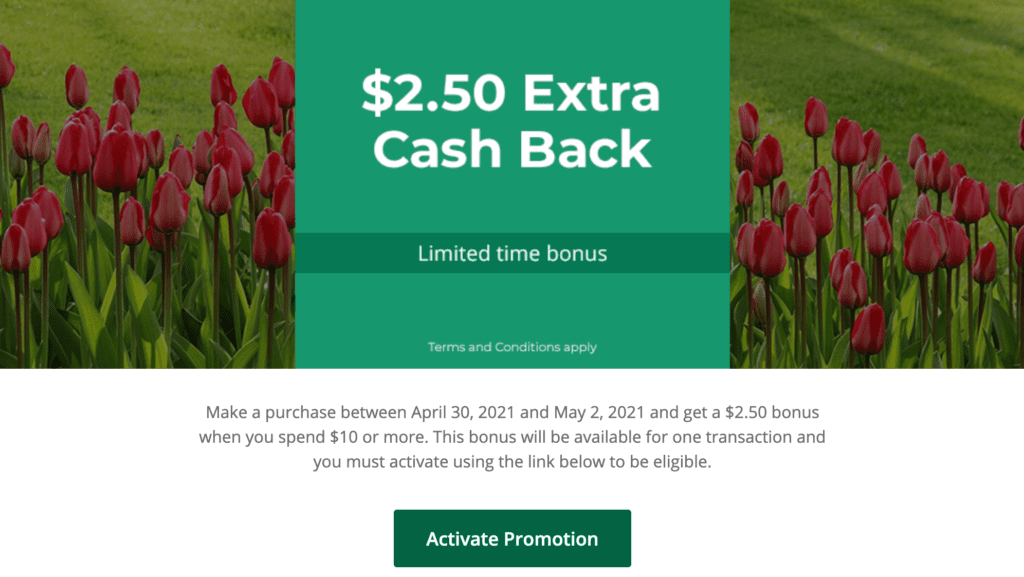
Task: Open the Terms and Conditions apply link
Action: [512, 347]
